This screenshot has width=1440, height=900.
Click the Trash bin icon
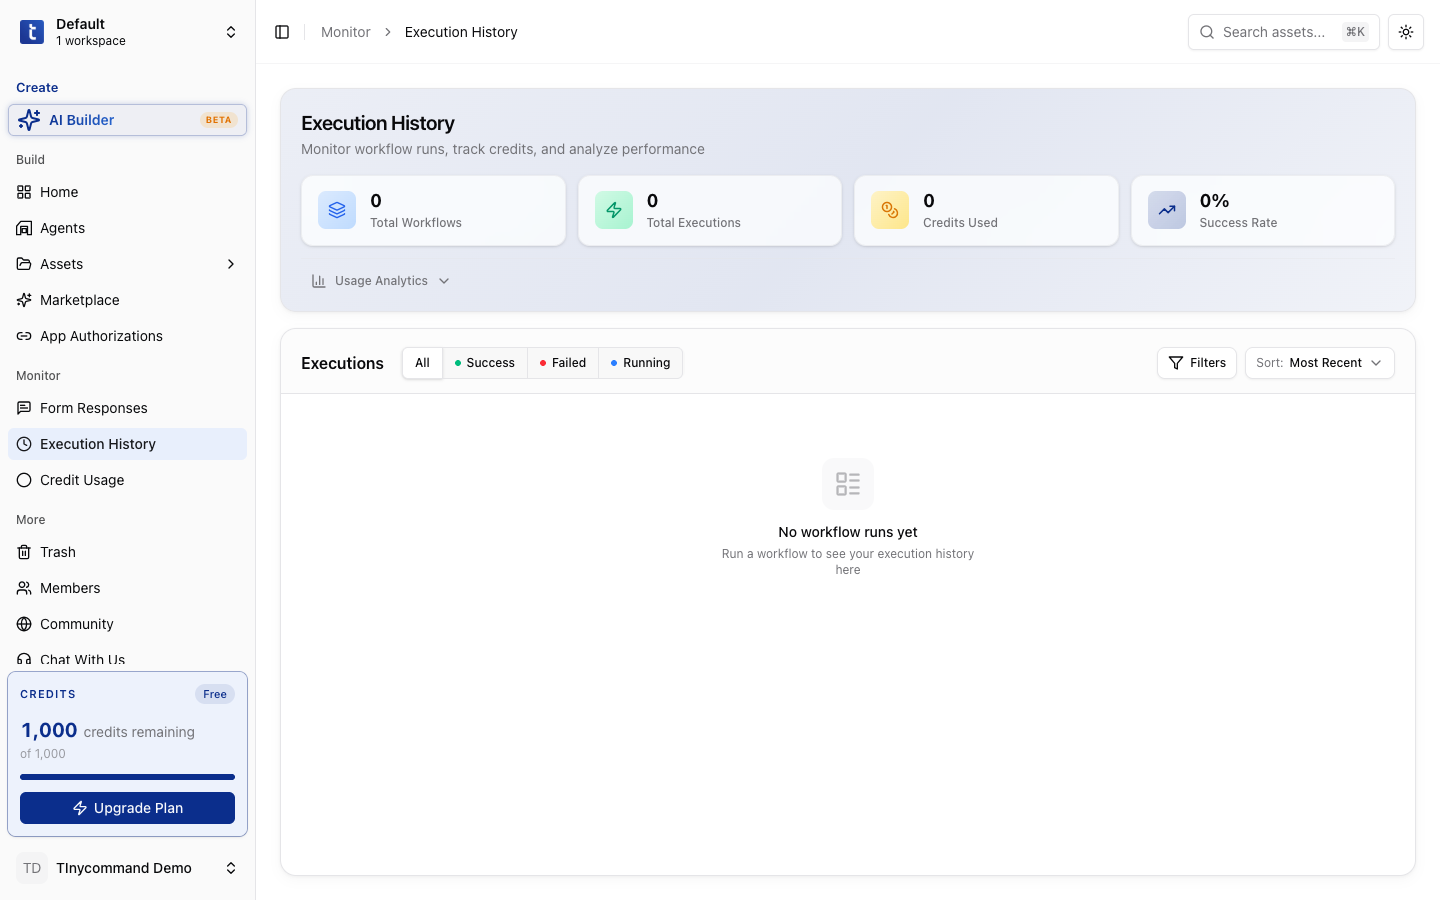pyautogui.click(x=24, y=552)
